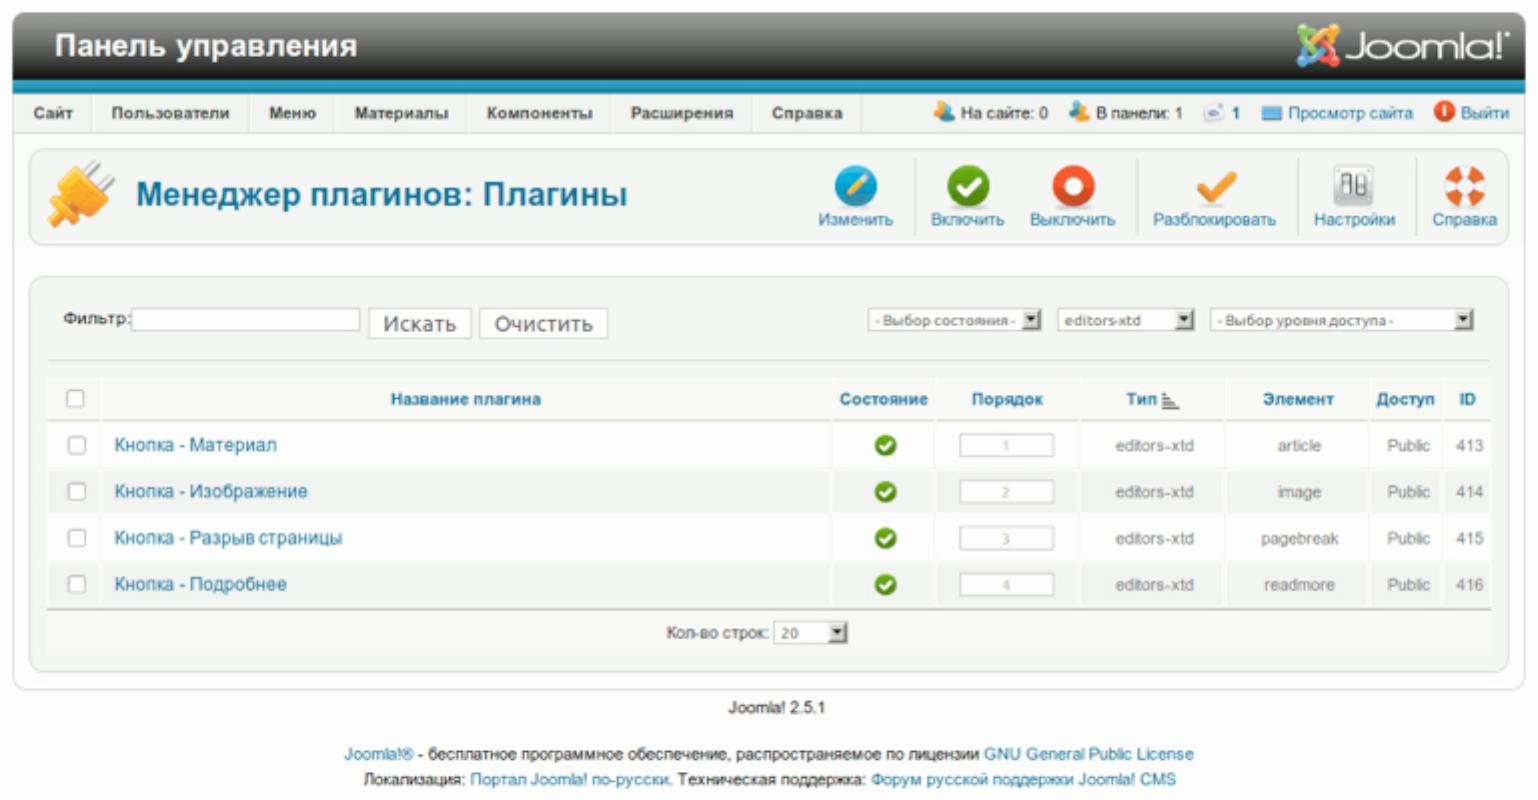Screen dimensions: 1538x800
Task: Open the Кнопка - Материал plugin link
Action: coord(196,445)
